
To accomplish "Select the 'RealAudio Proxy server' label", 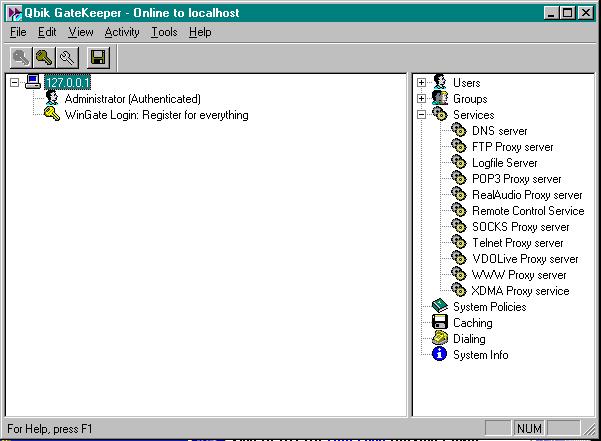I will coord(527,195).
